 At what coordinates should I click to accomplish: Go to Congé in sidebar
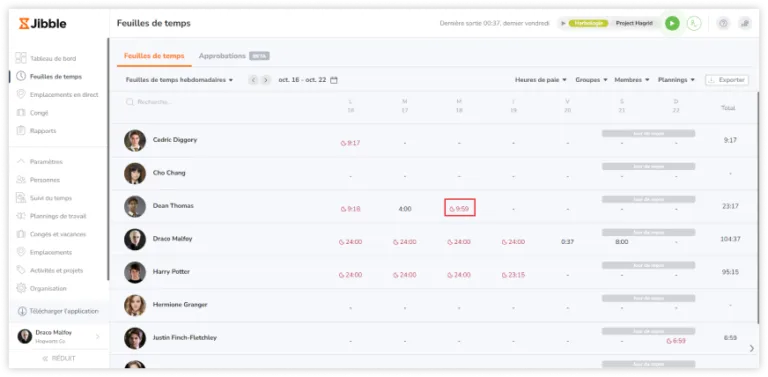point(32,113)
